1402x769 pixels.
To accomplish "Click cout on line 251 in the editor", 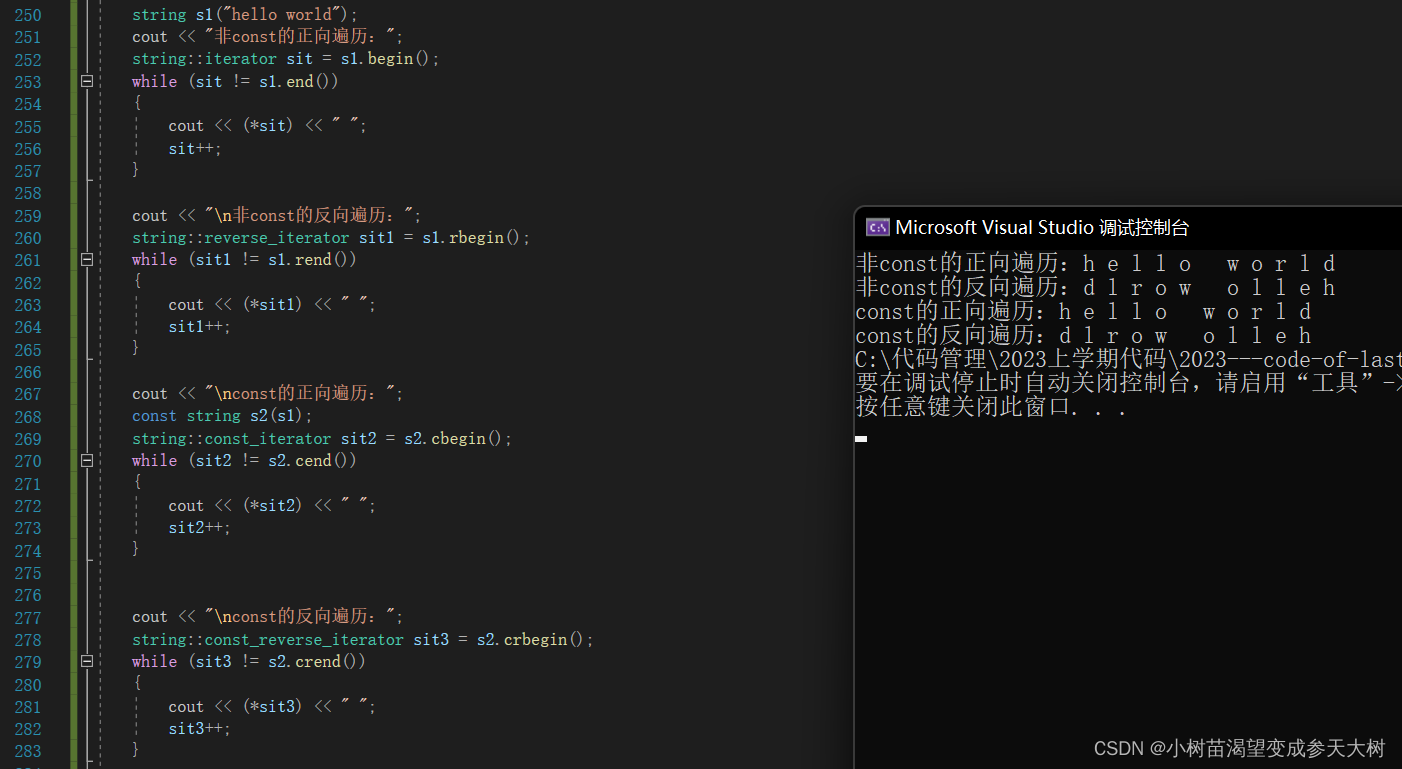I will 150,37.
